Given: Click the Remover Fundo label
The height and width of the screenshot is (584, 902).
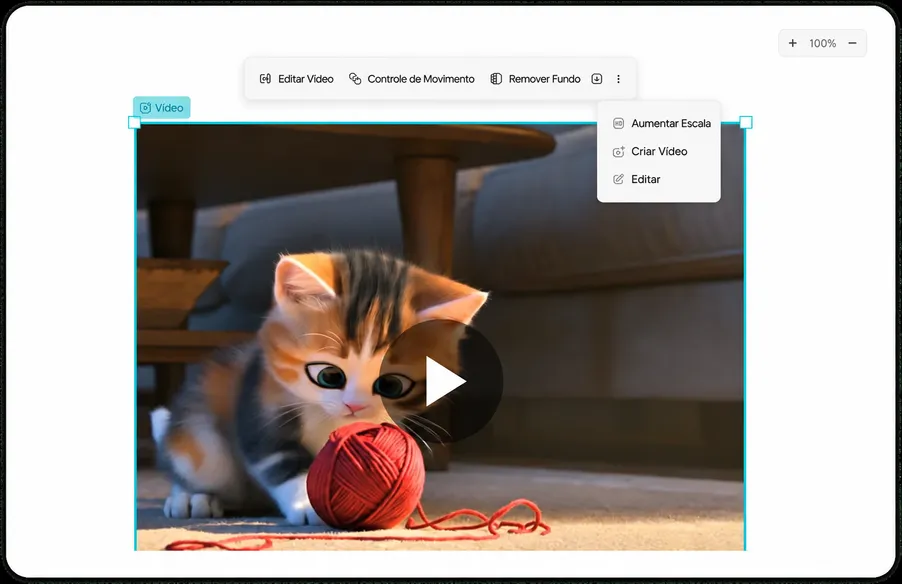Looking at the screenshot, I should click(x=544, y=79).
